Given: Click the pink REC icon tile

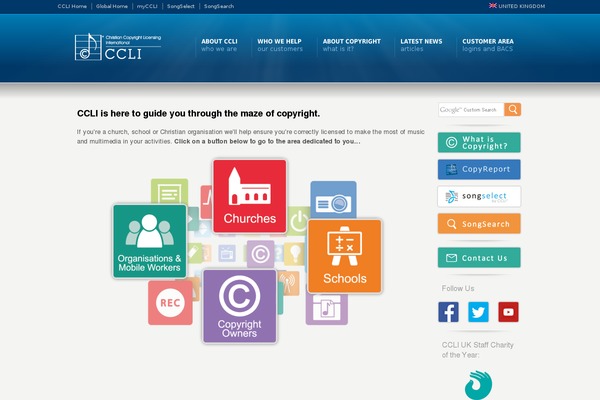Looking at the screenshot, I should pos(170,303).
